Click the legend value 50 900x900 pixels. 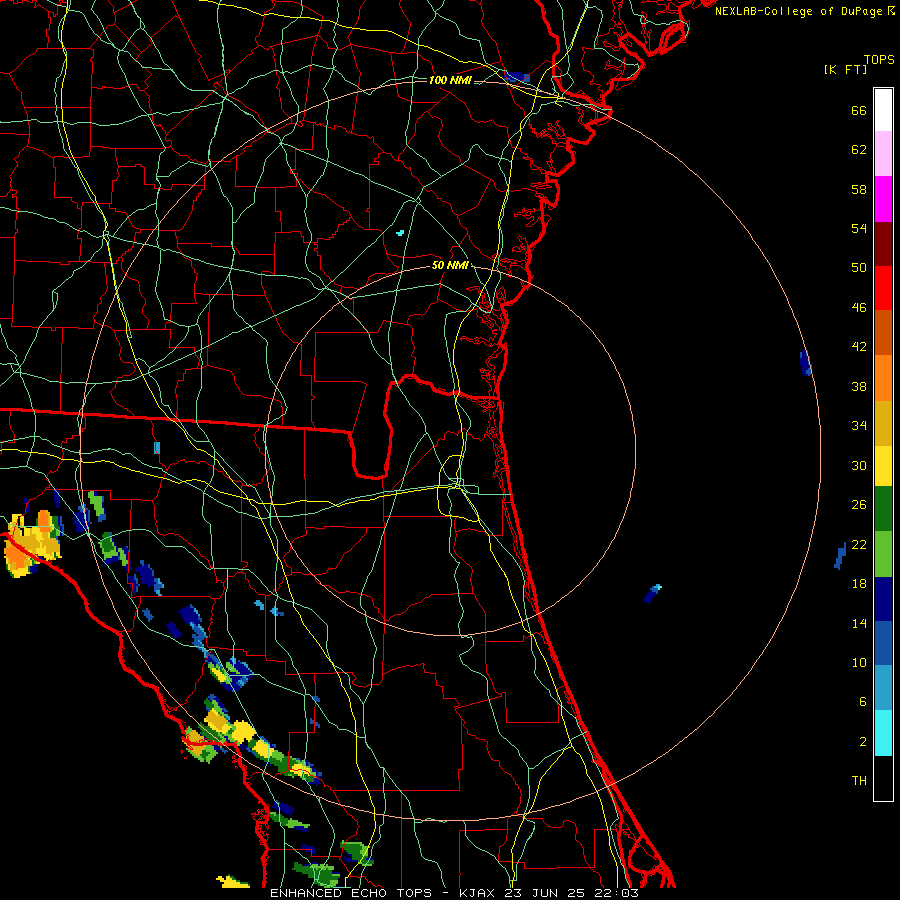(x=859, y=268)
